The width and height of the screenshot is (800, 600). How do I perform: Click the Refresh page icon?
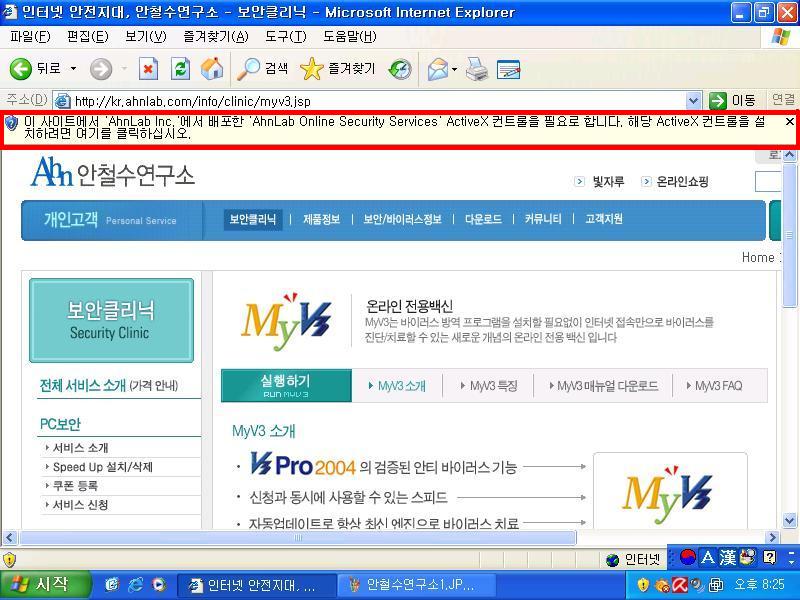click(180, 69)
